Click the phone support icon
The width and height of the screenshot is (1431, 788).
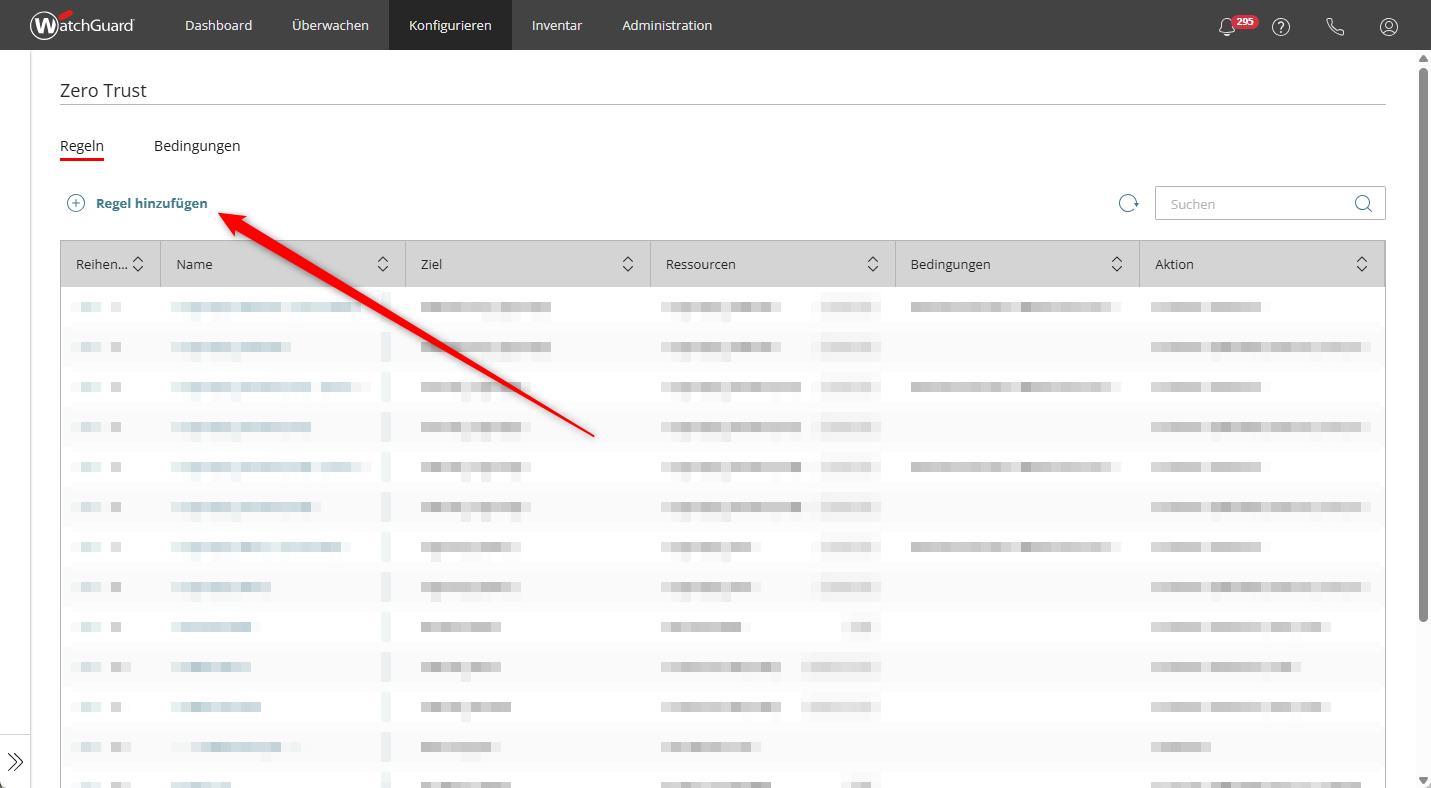pos(1335,27)
